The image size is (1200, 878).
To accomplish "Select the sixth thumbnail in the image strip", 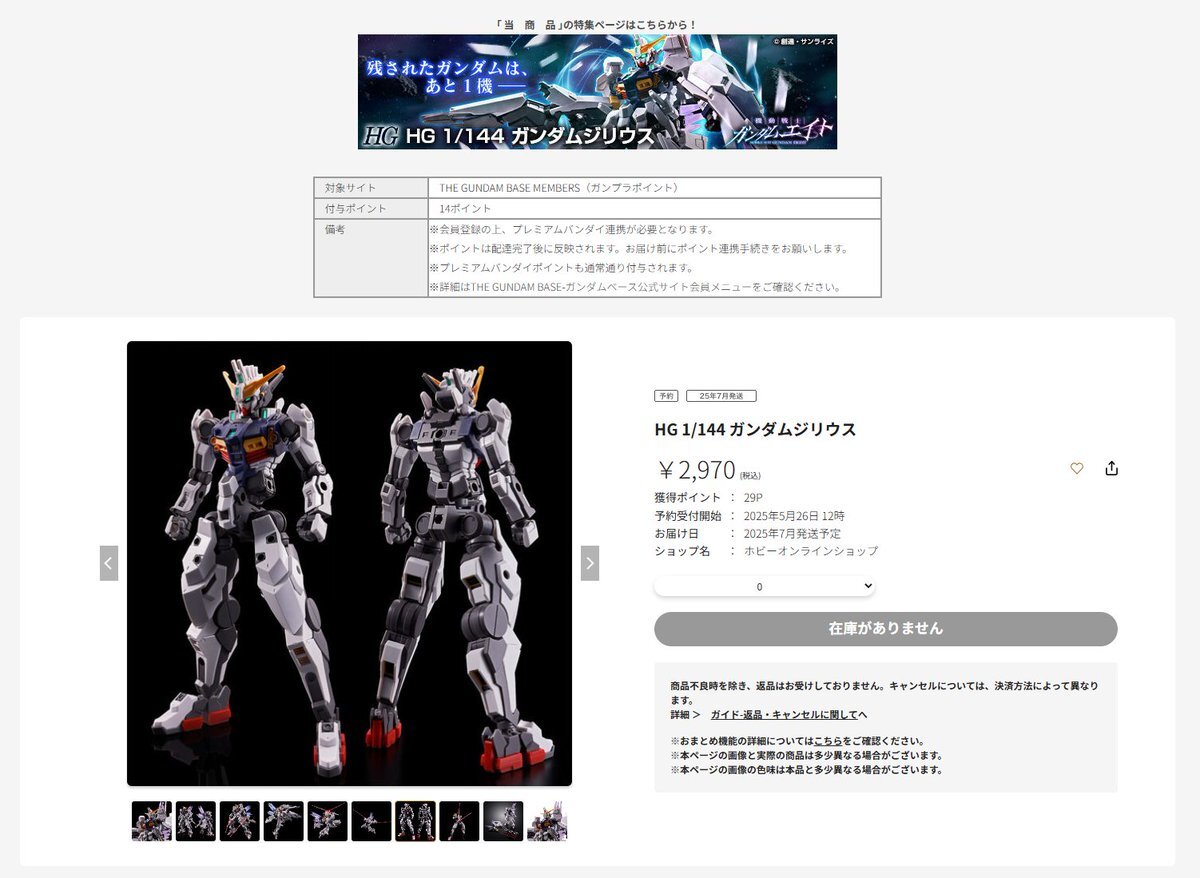I will (x=372, y=821).
